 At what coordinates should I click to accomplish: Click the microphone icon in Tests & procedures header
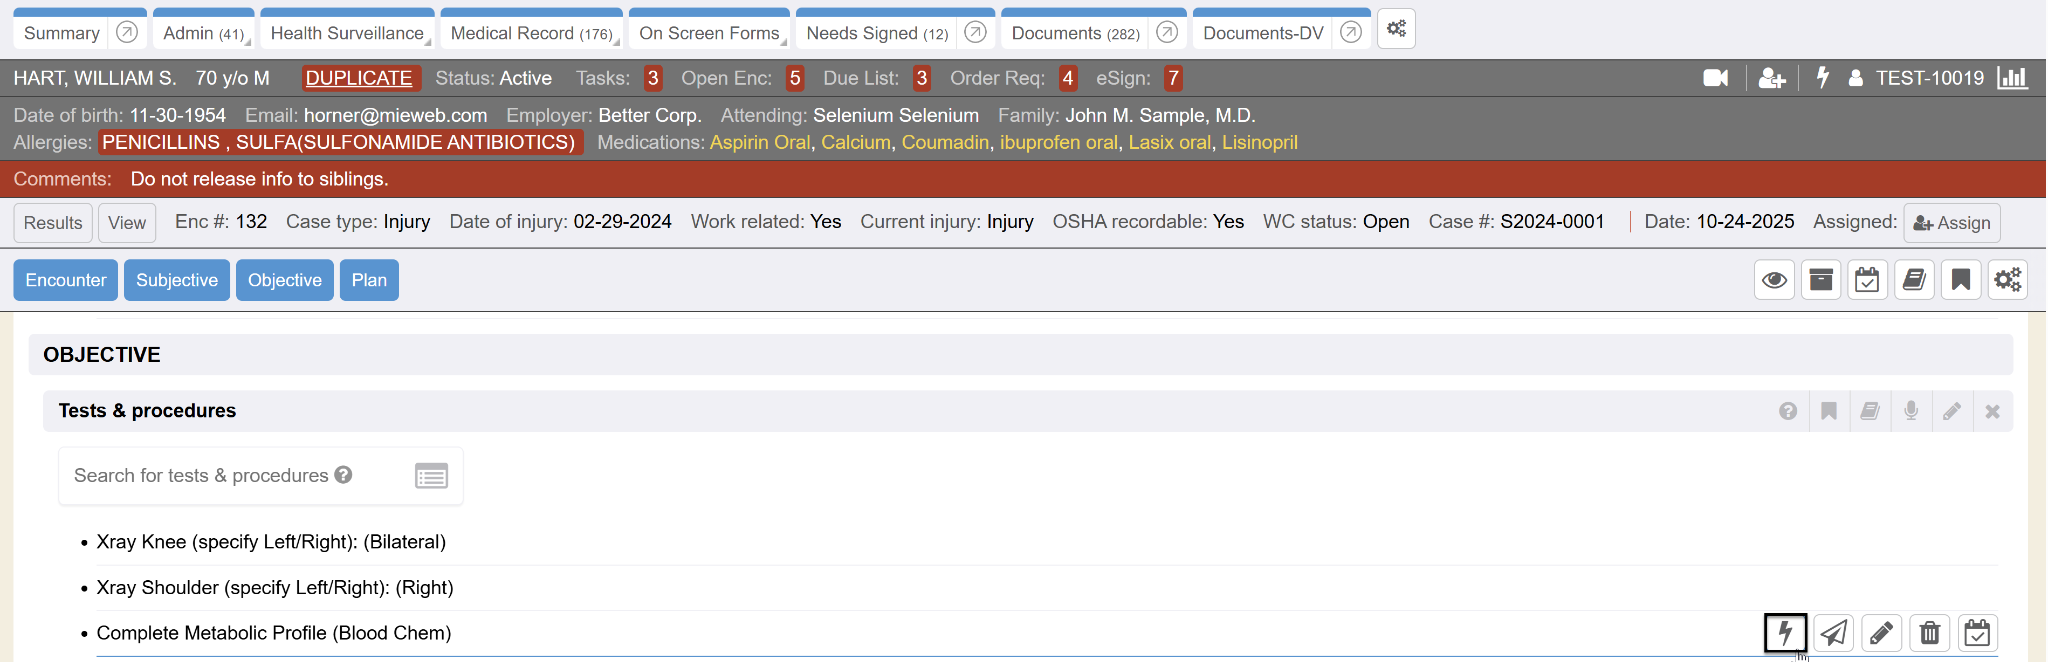coord(1910,411)
